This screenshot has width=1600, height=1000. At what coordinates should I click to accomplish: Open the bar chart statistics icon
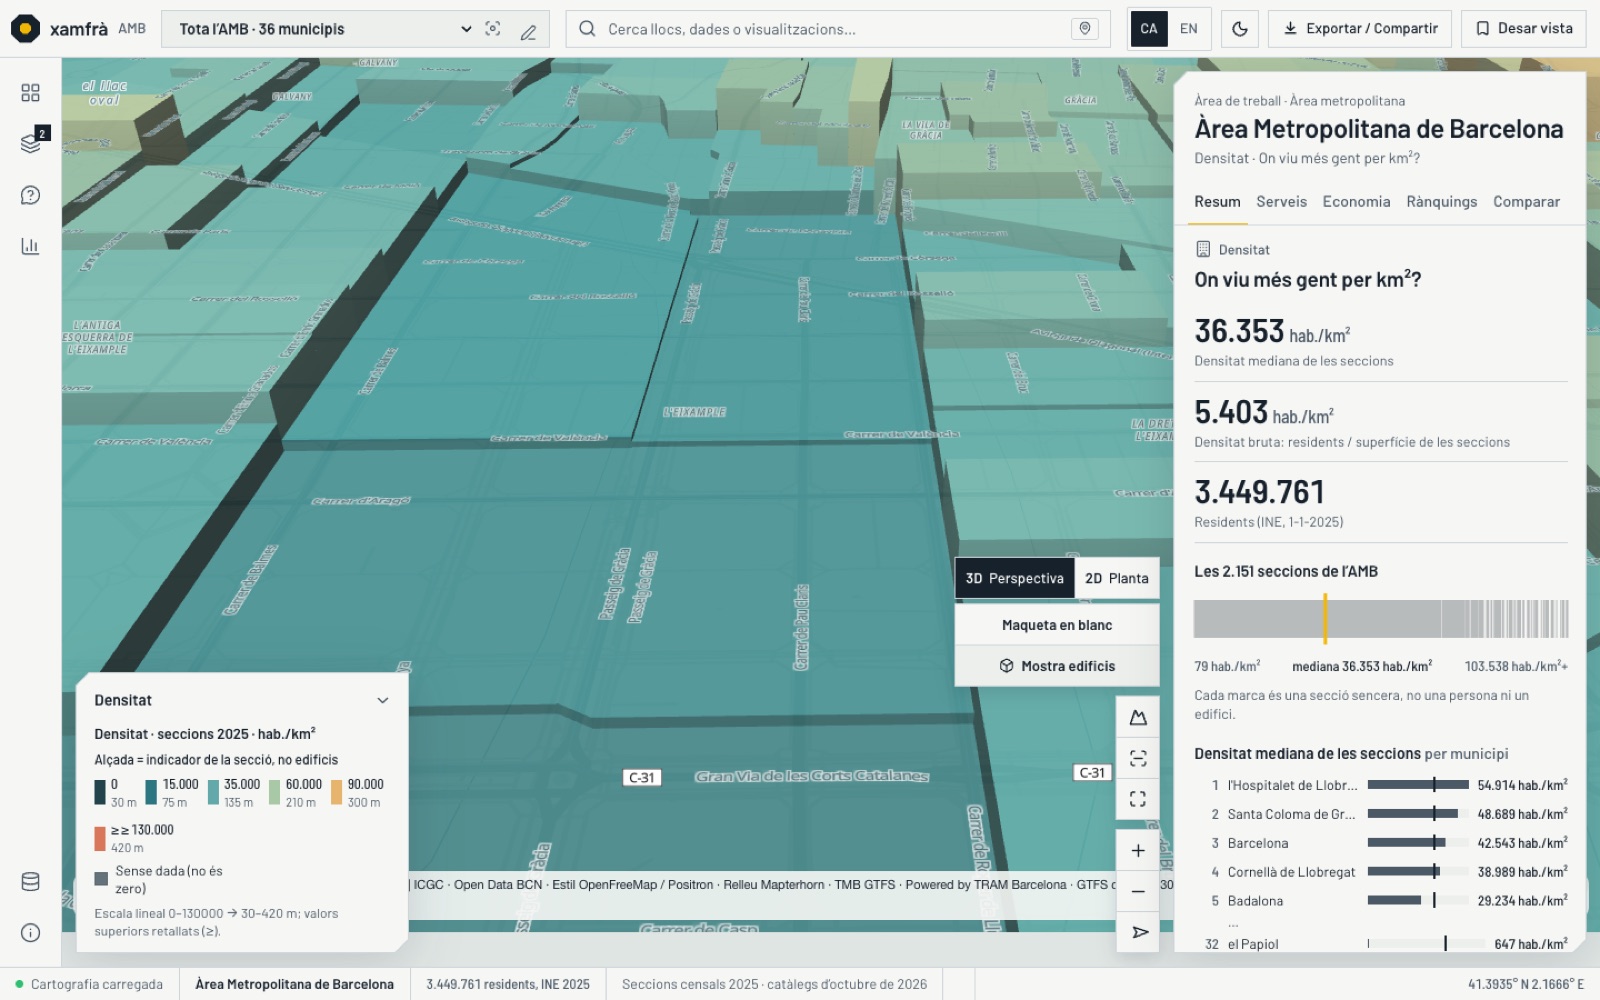coord(30,246)
